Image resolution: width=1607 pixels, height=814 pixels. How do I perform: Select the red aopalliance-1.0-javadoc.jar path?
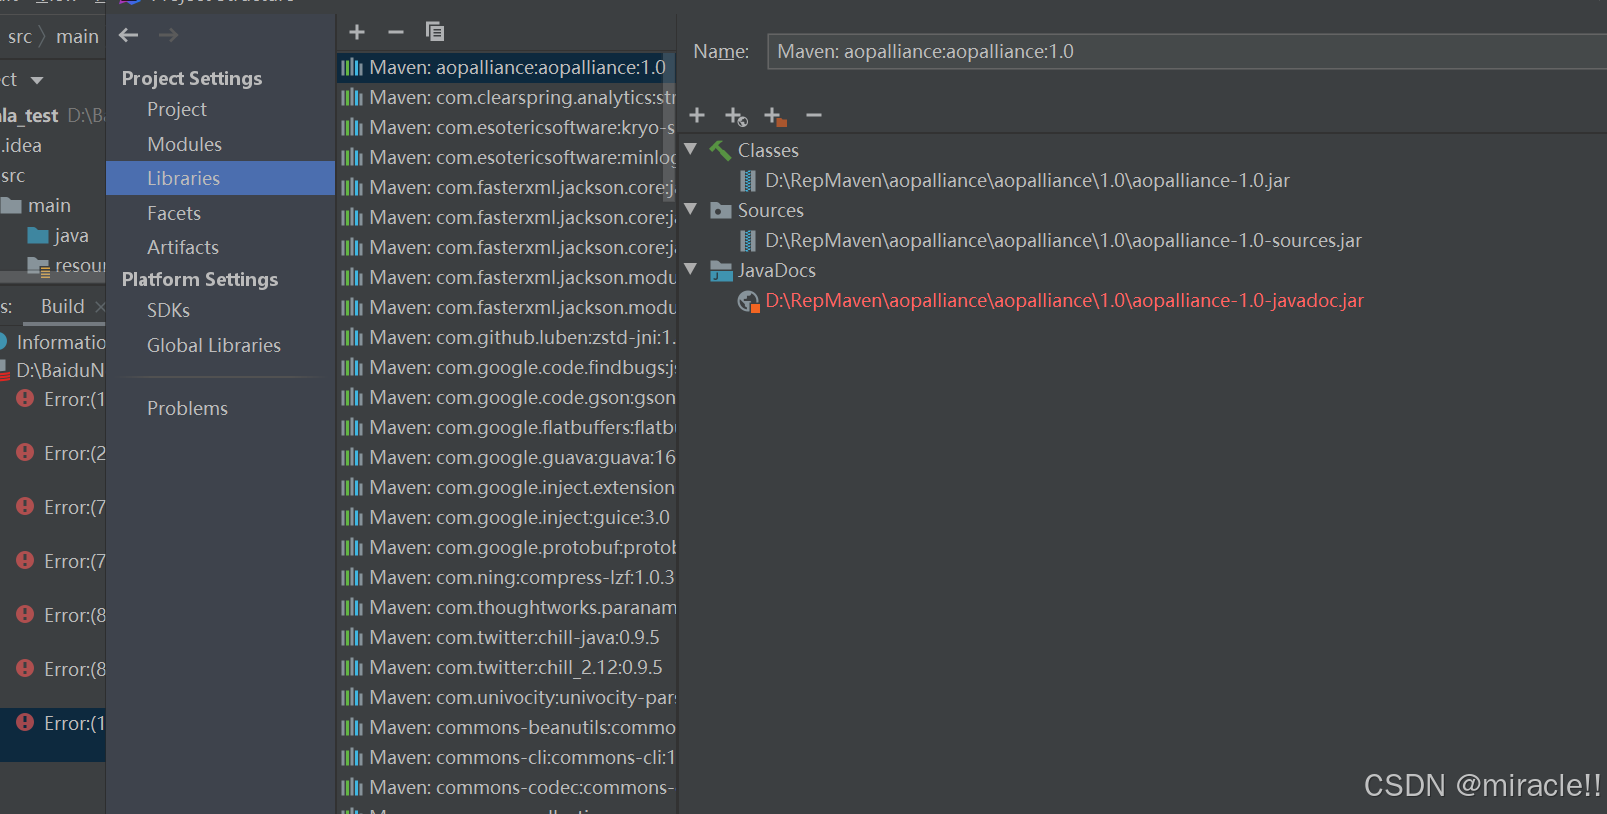point(1064,301)
